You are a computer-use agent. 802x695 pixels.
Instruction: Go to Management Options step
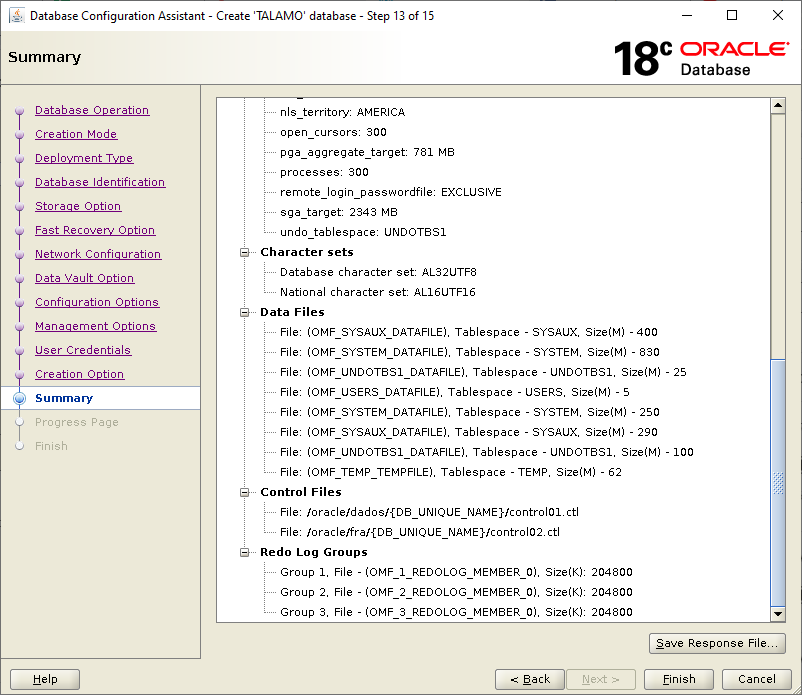tap(96, 326)
